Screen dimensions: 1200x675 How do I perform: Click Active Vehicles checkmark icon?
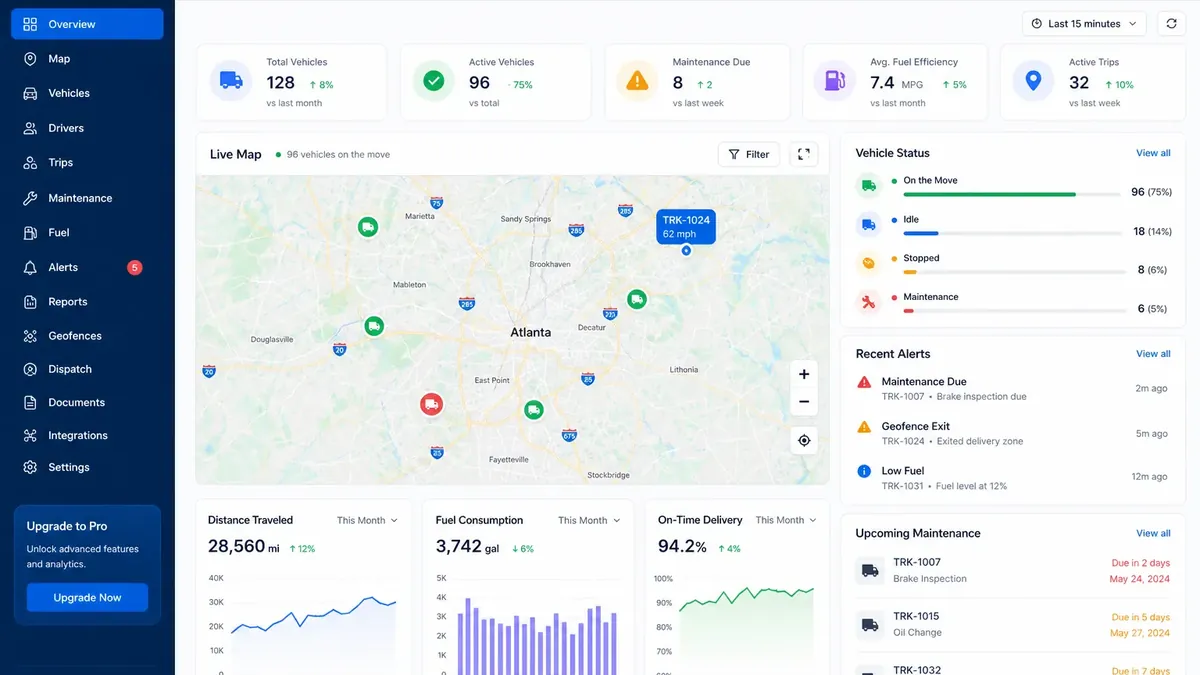click(x=434, y=81)
